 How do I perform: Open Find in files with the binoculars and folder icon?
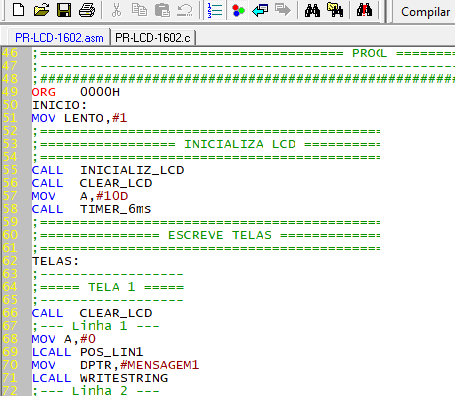click(x=335, y=10)
